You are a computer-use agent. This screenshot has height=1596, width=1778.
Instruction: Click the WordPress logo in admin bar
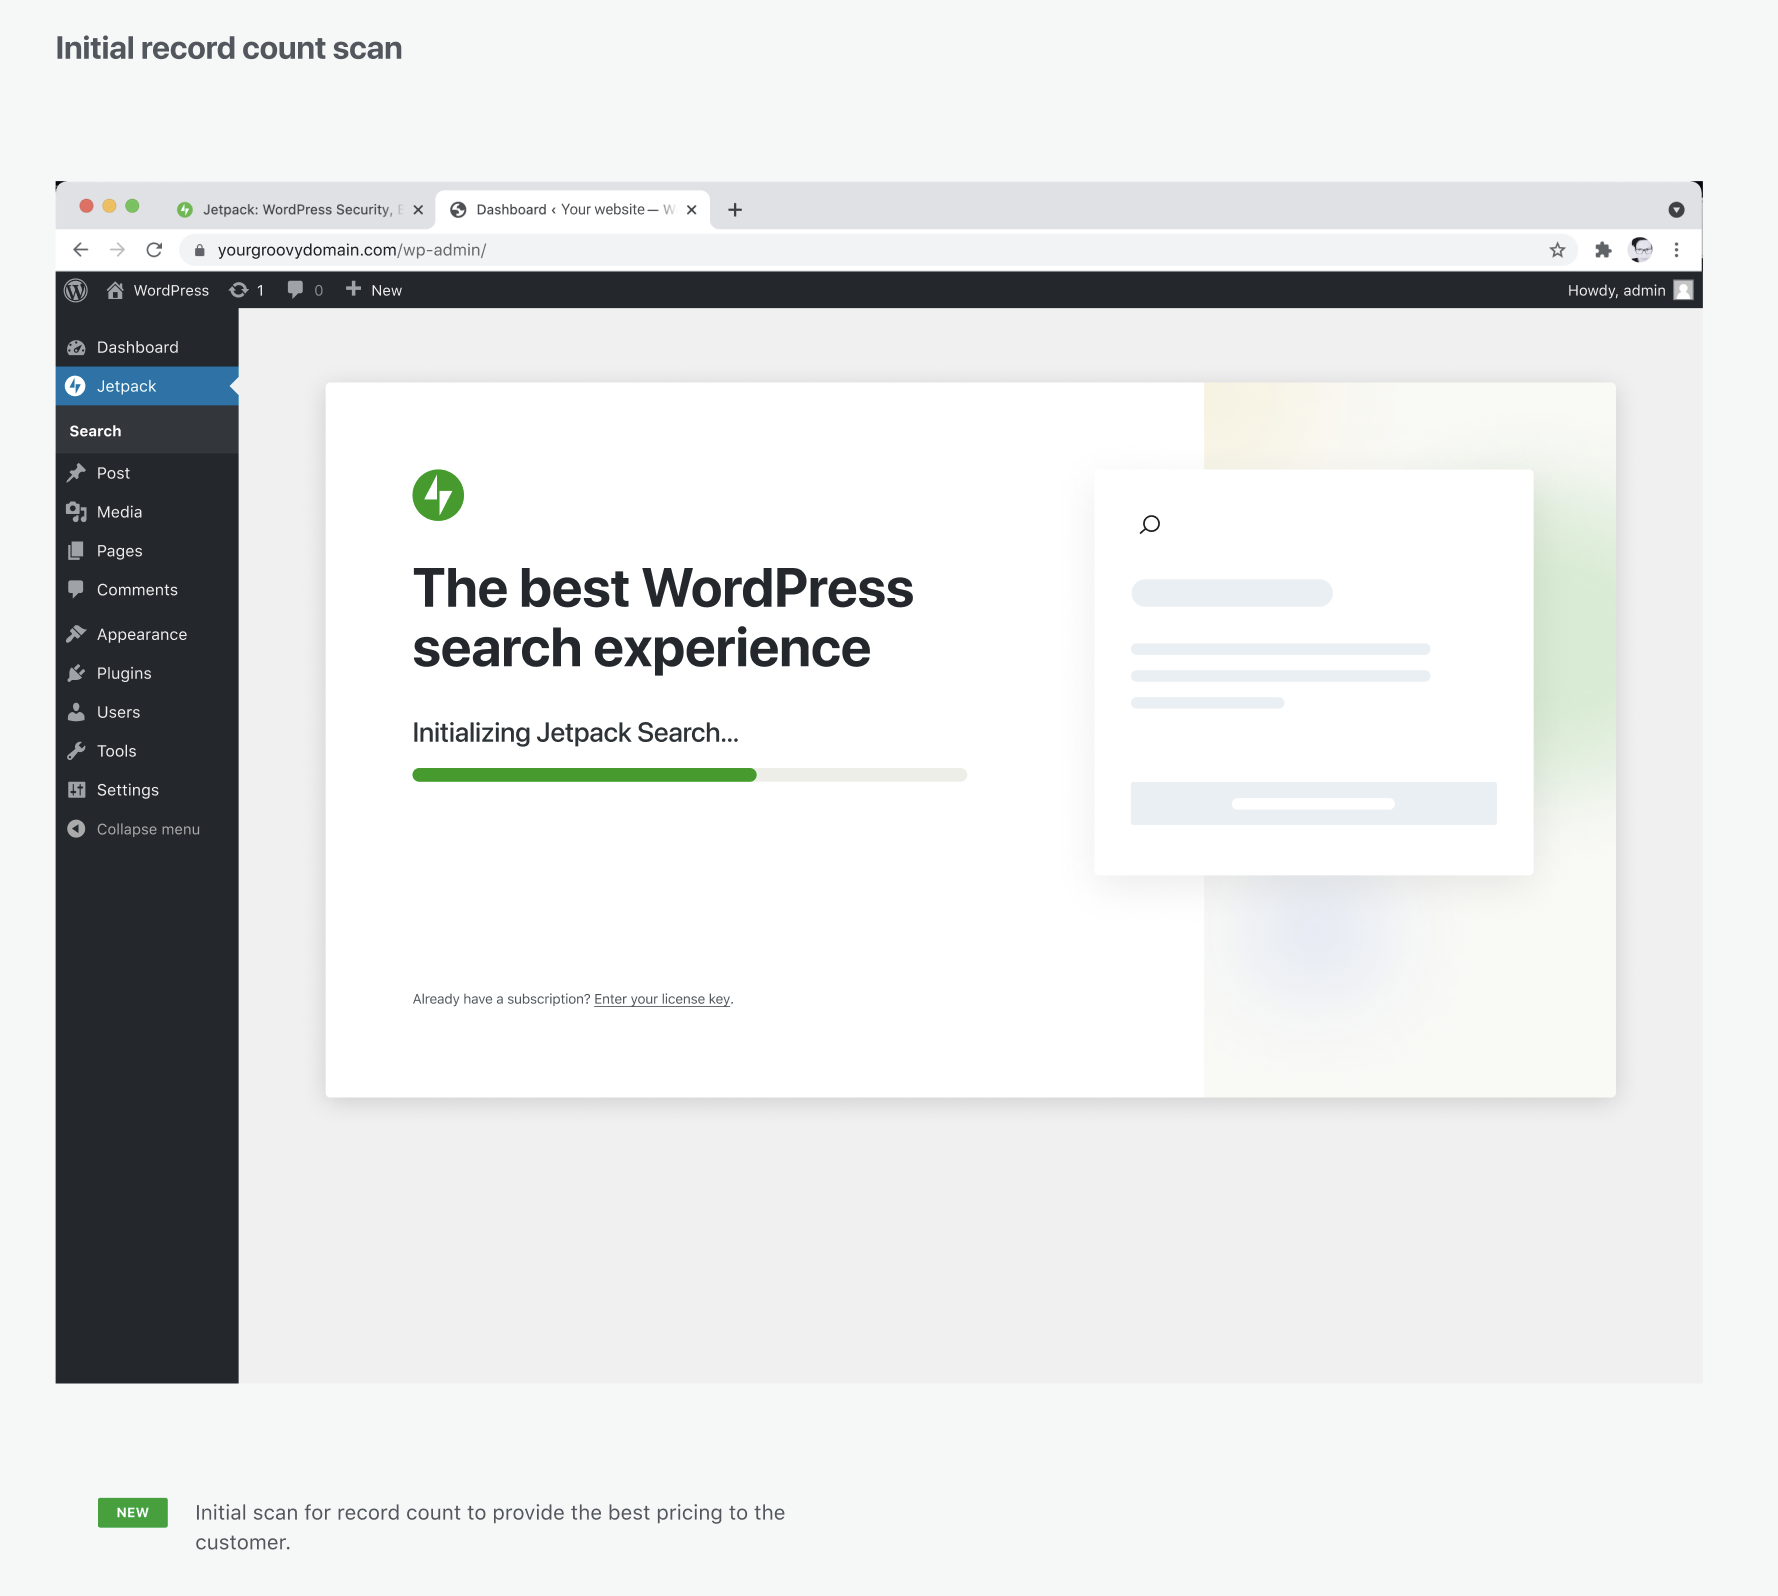click(76, 290)
